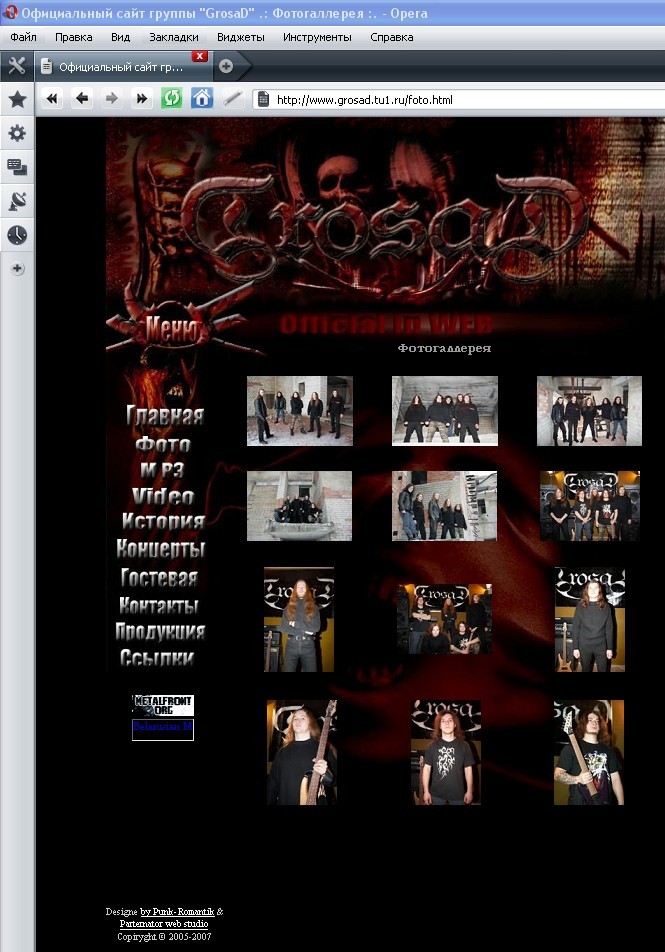Screen dimensions: 665x952
Task: Open the Справка menu
Action: (x=392, y=37)
